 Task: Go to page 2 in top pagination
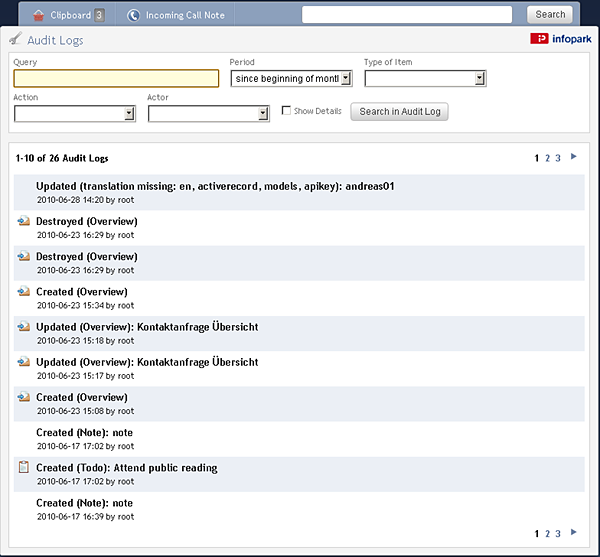(548, 158)
